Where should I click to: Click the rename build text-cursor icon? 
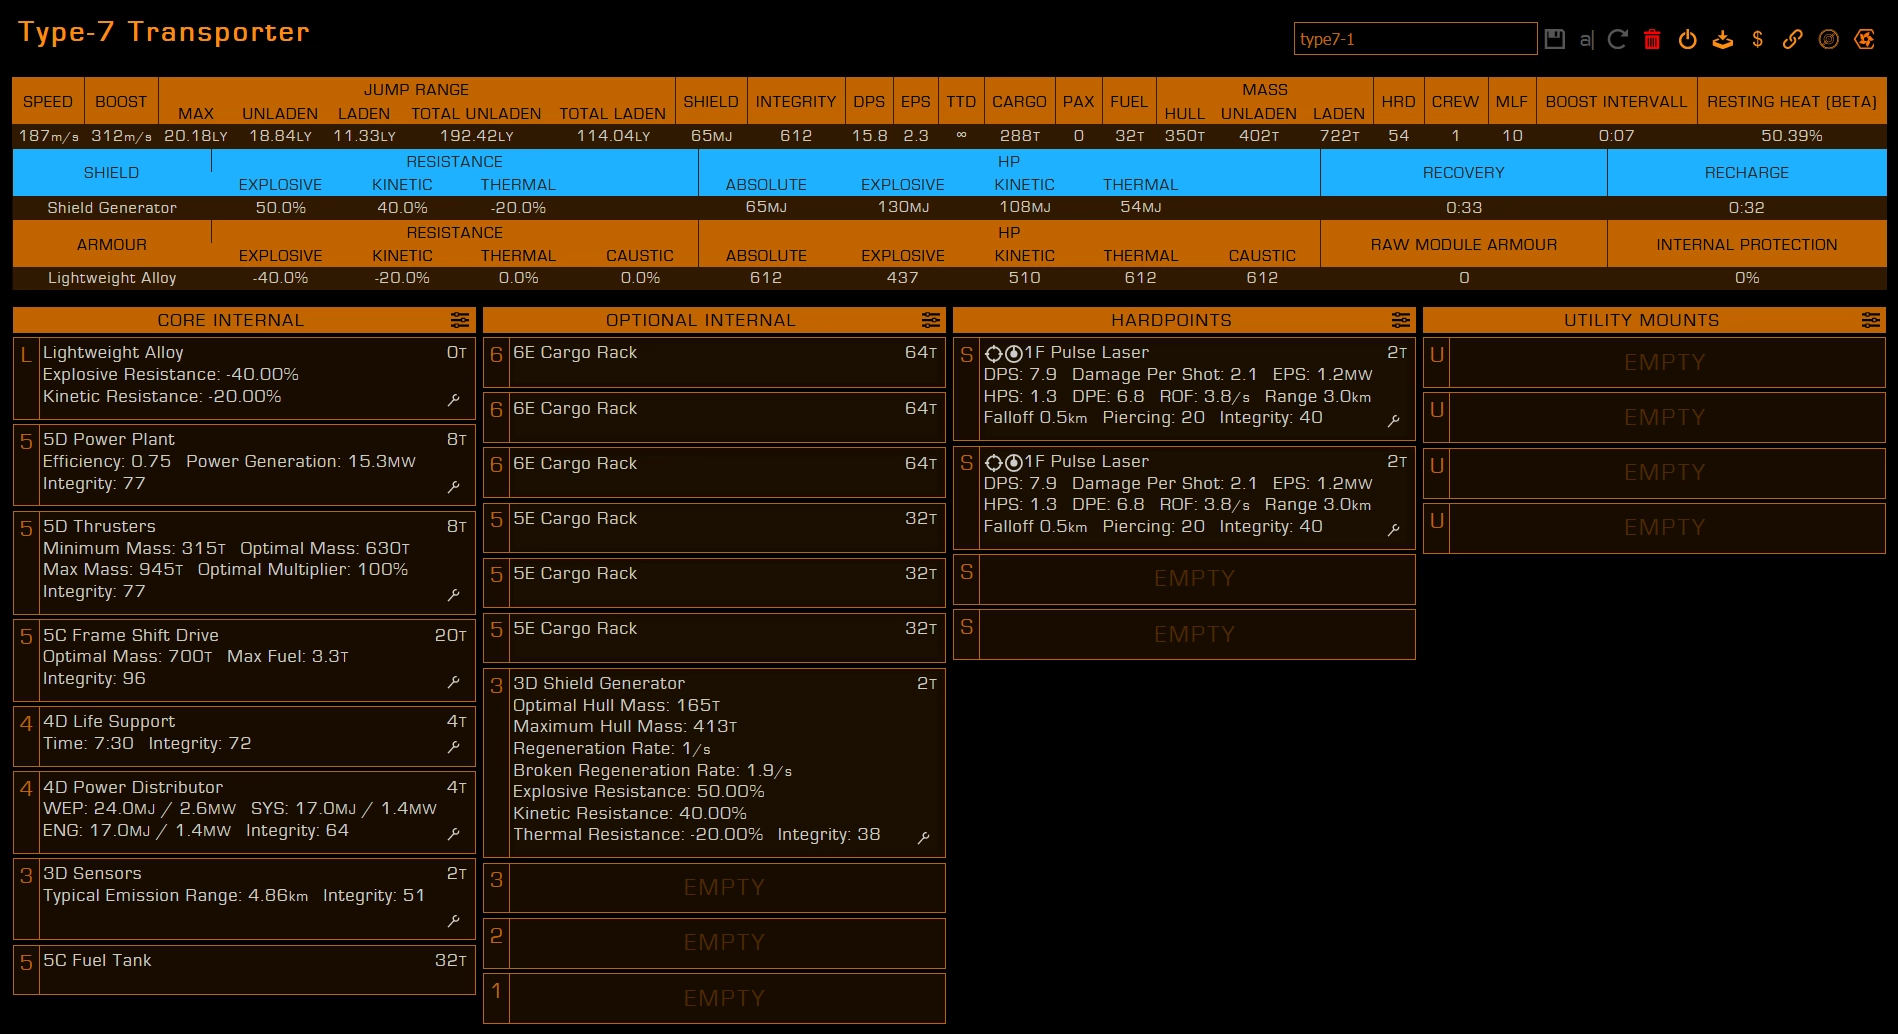1586,40
